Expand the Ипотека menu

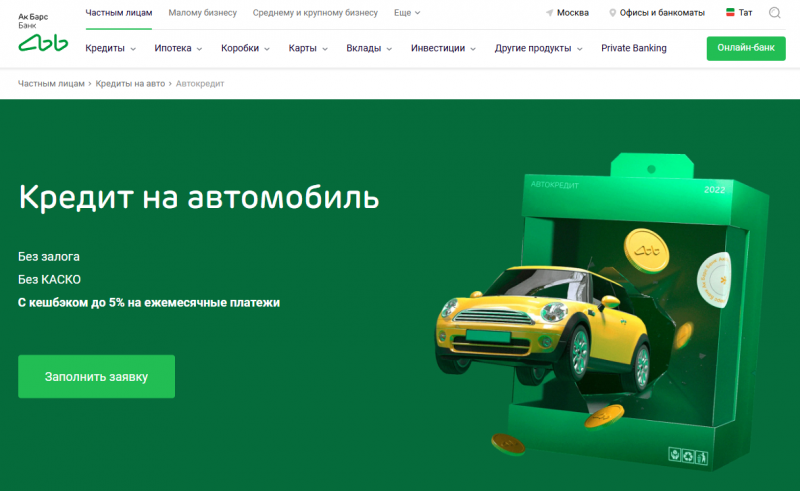[178, 48]
